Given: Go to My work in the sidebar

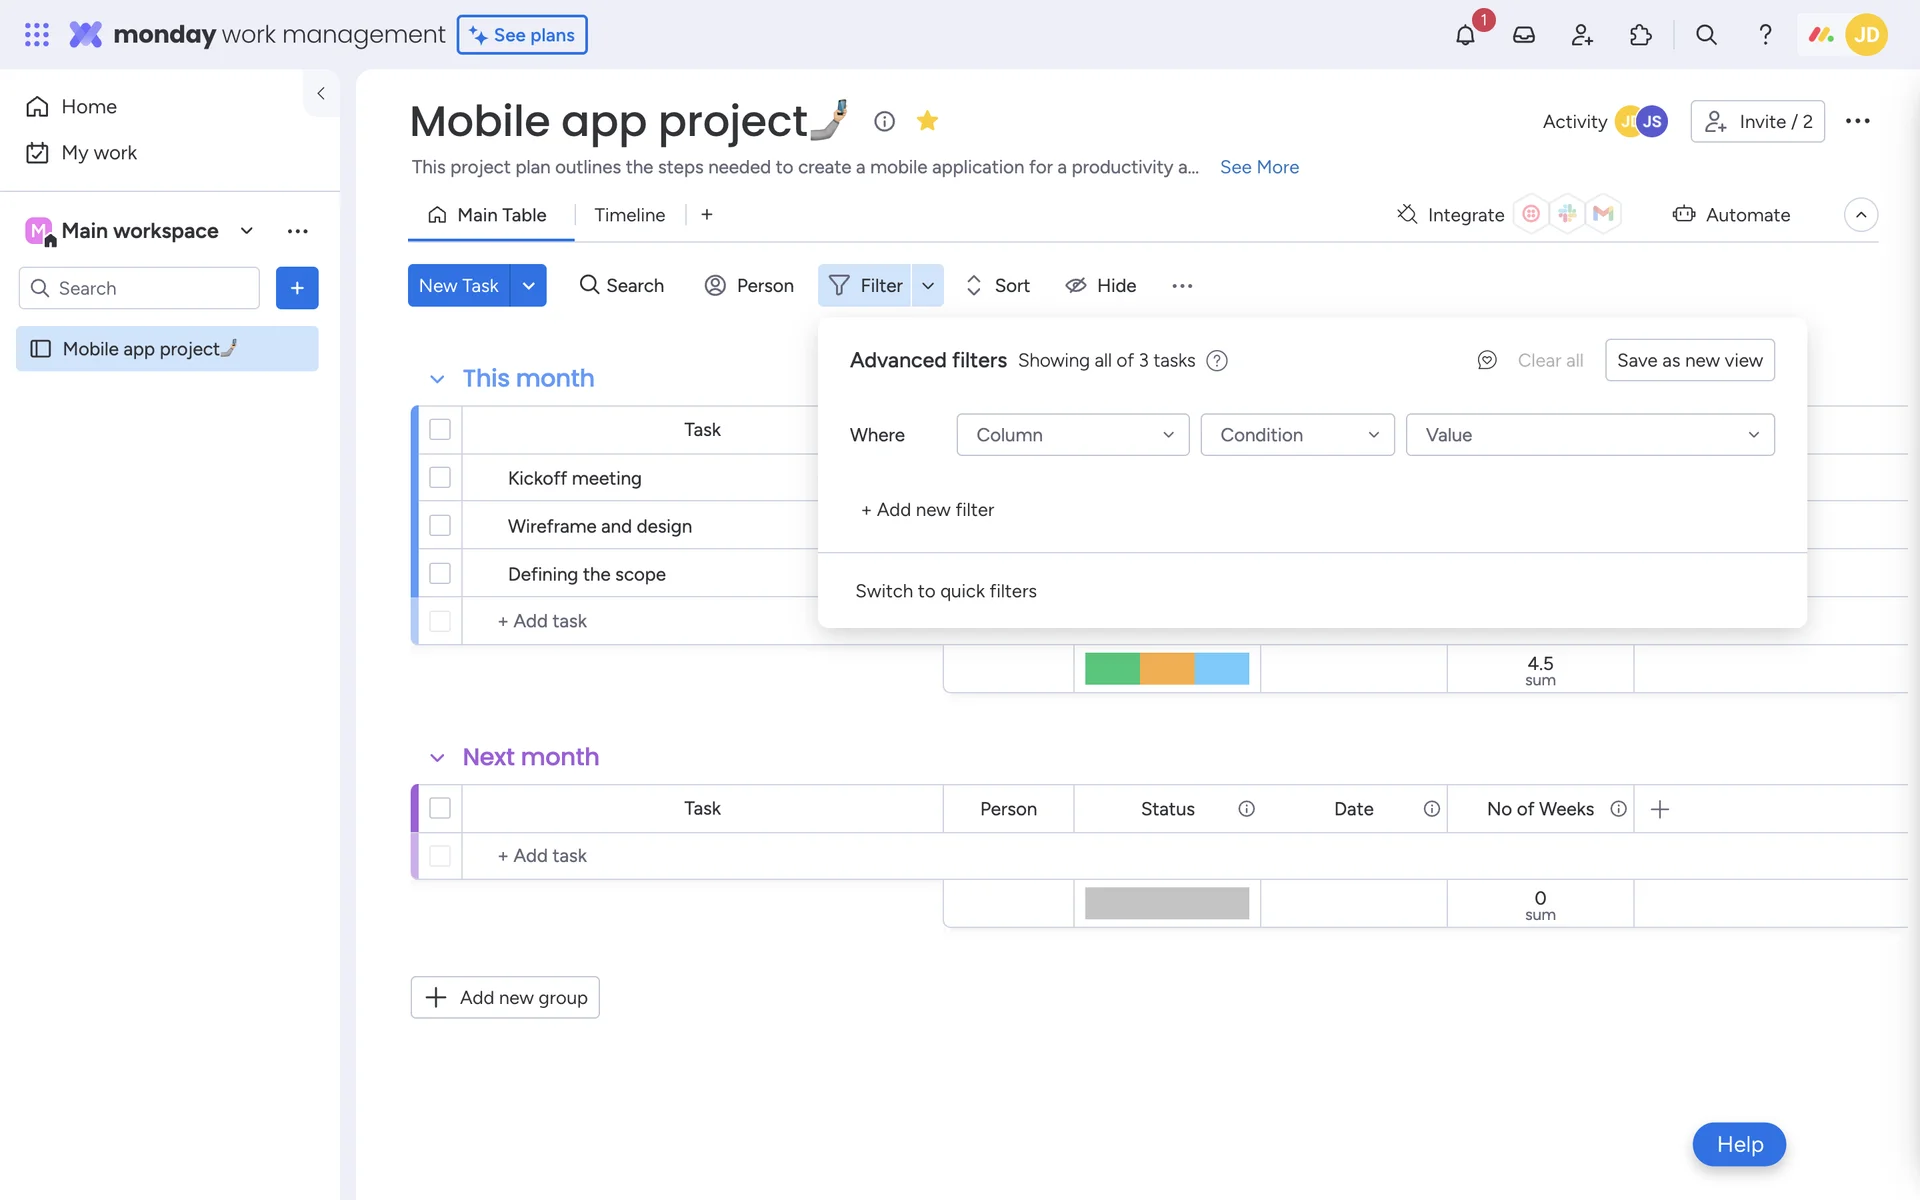Looking at the screenshot, I should pyautogui.click(x=98, y=153).
